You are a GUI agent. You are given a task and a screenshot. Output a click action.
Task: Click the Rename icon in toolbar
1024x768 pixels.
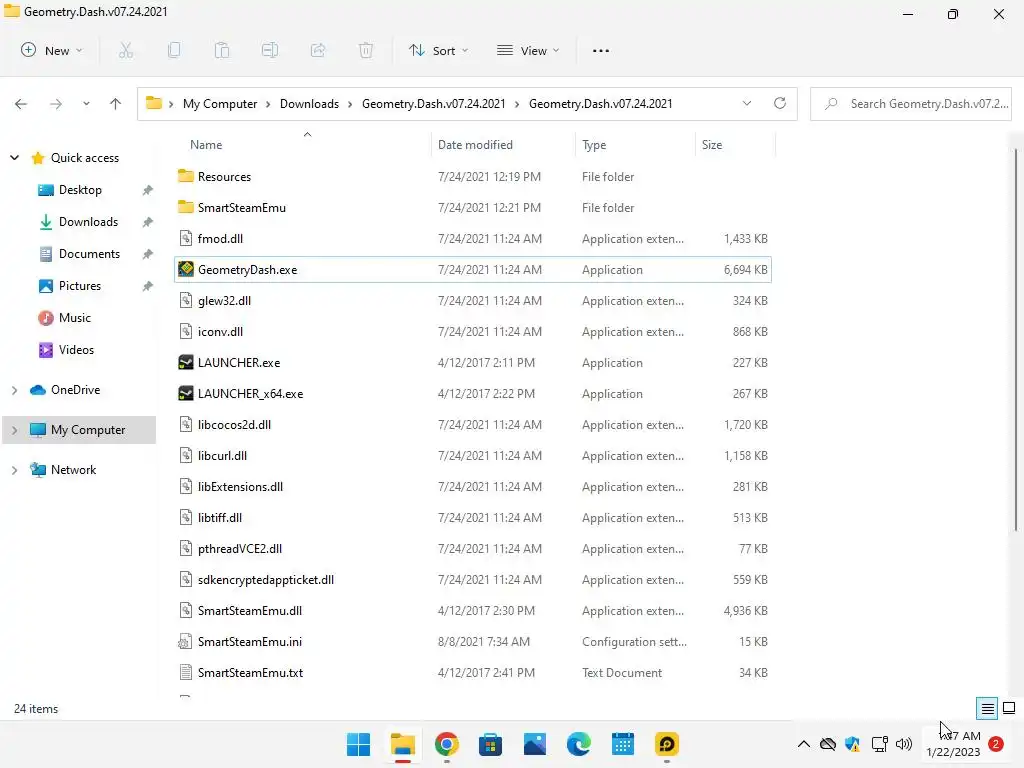click(270, 50)
